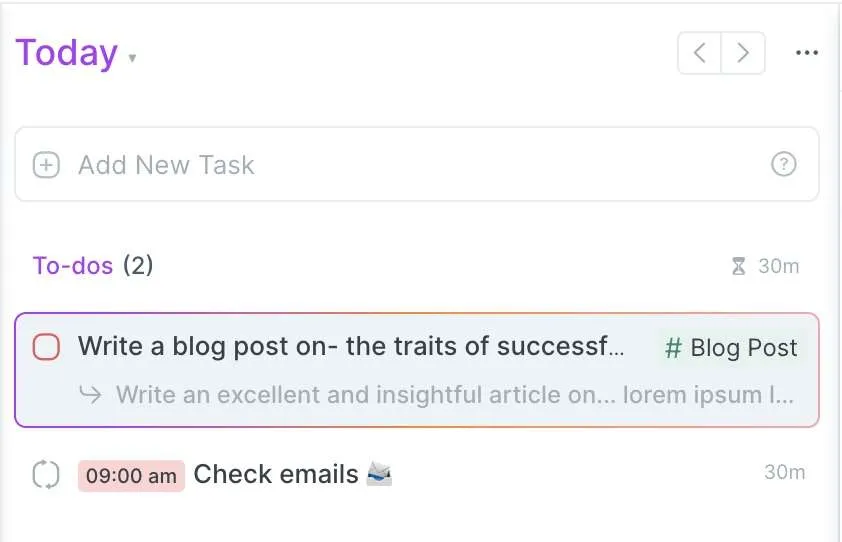The width and height of the screenshot is (842, 542).
Task: Click the Today title heading
Action: point(67,53)
